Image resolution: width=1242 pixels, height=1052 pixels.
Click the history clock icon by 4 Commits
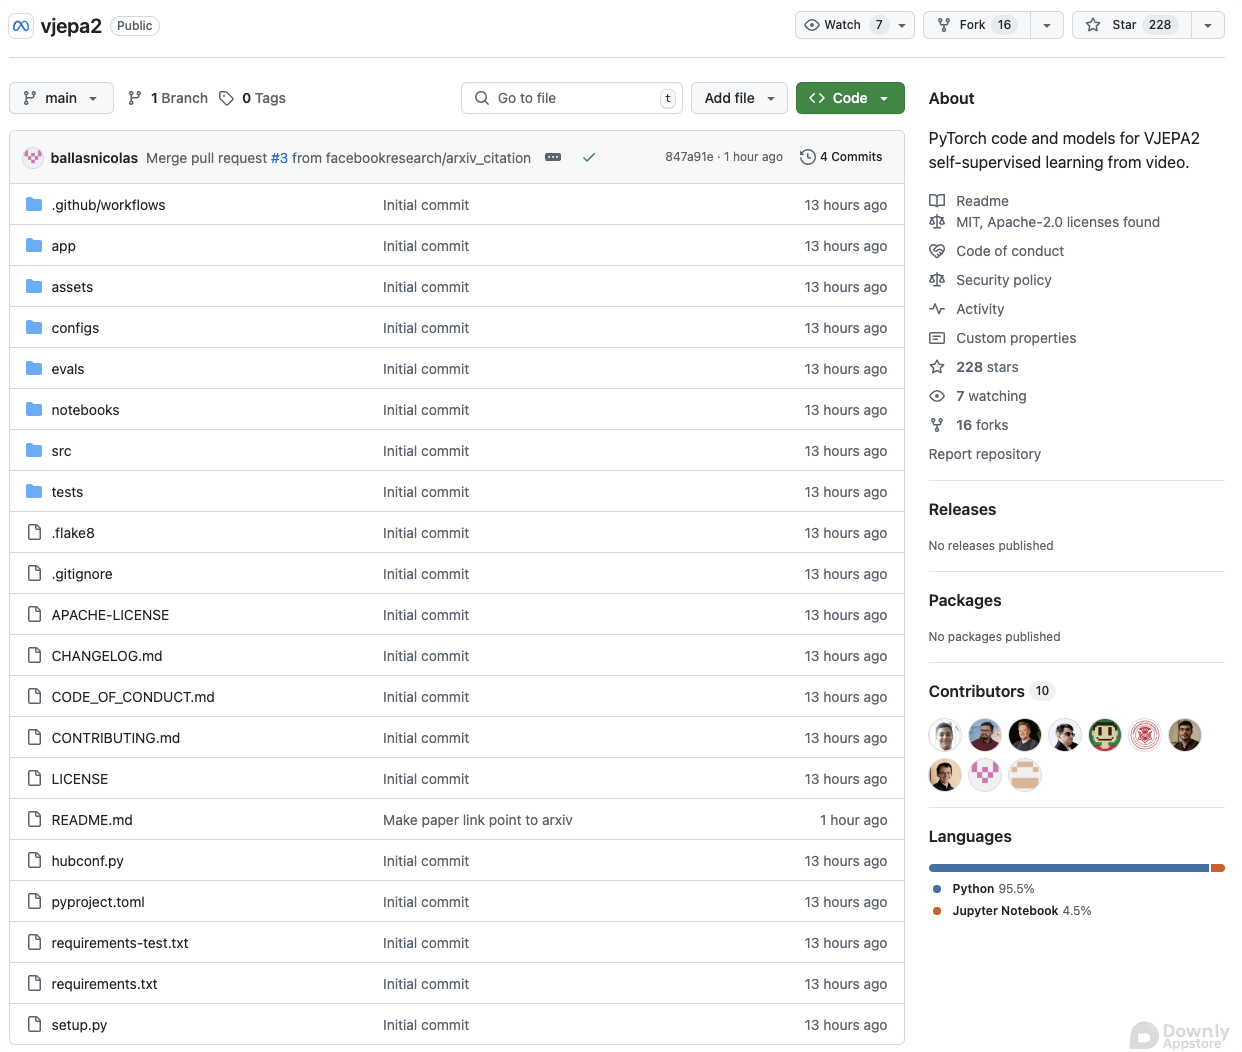pos(808,157)
